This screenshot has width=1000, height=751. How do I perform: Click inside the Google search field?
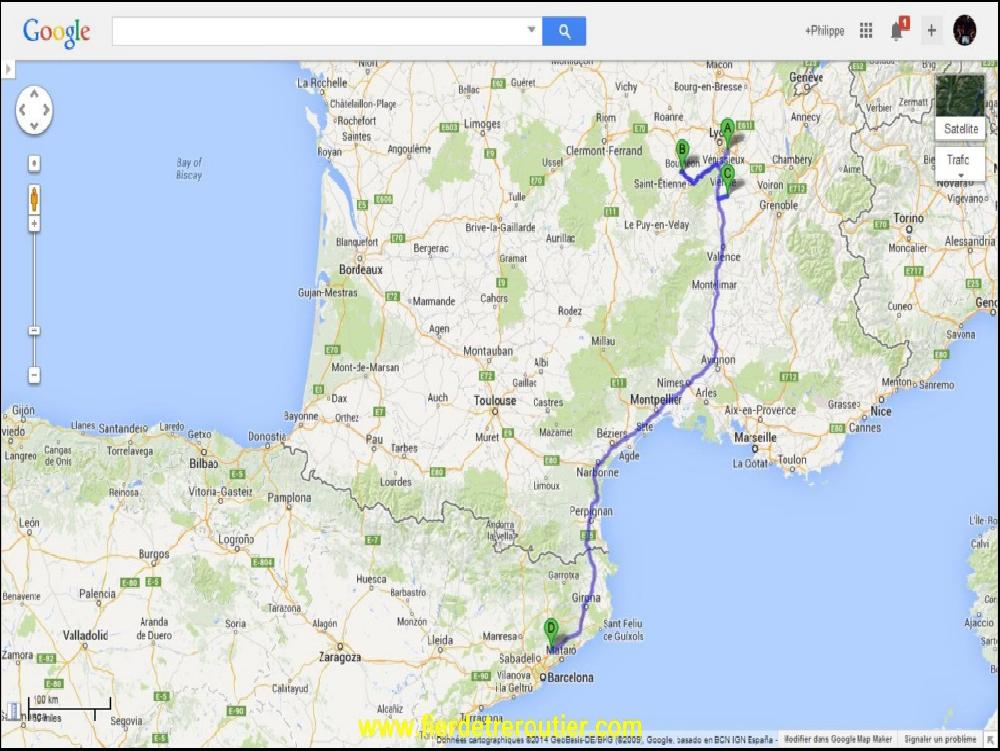(x=318, y=31)
